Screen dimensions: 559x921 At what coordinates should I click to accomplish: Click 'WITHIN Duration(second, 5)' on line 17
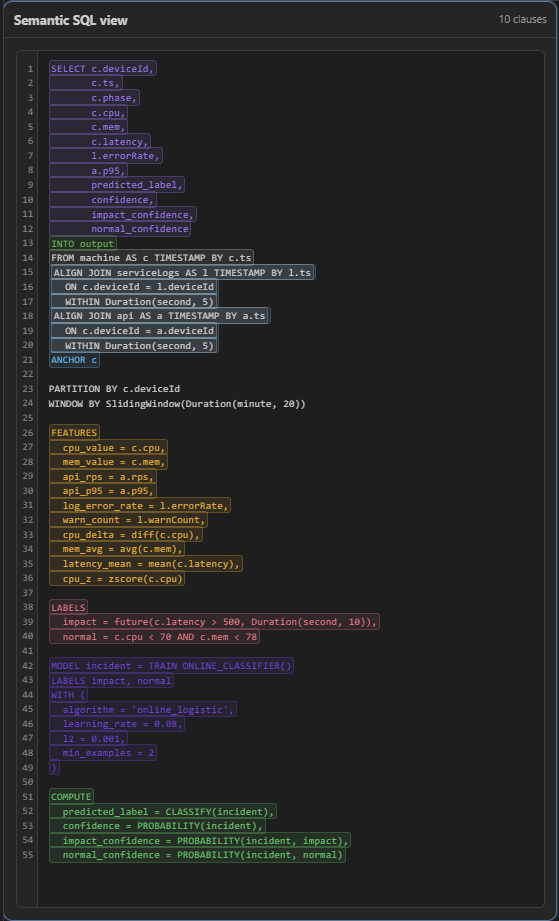coord(134,301)
